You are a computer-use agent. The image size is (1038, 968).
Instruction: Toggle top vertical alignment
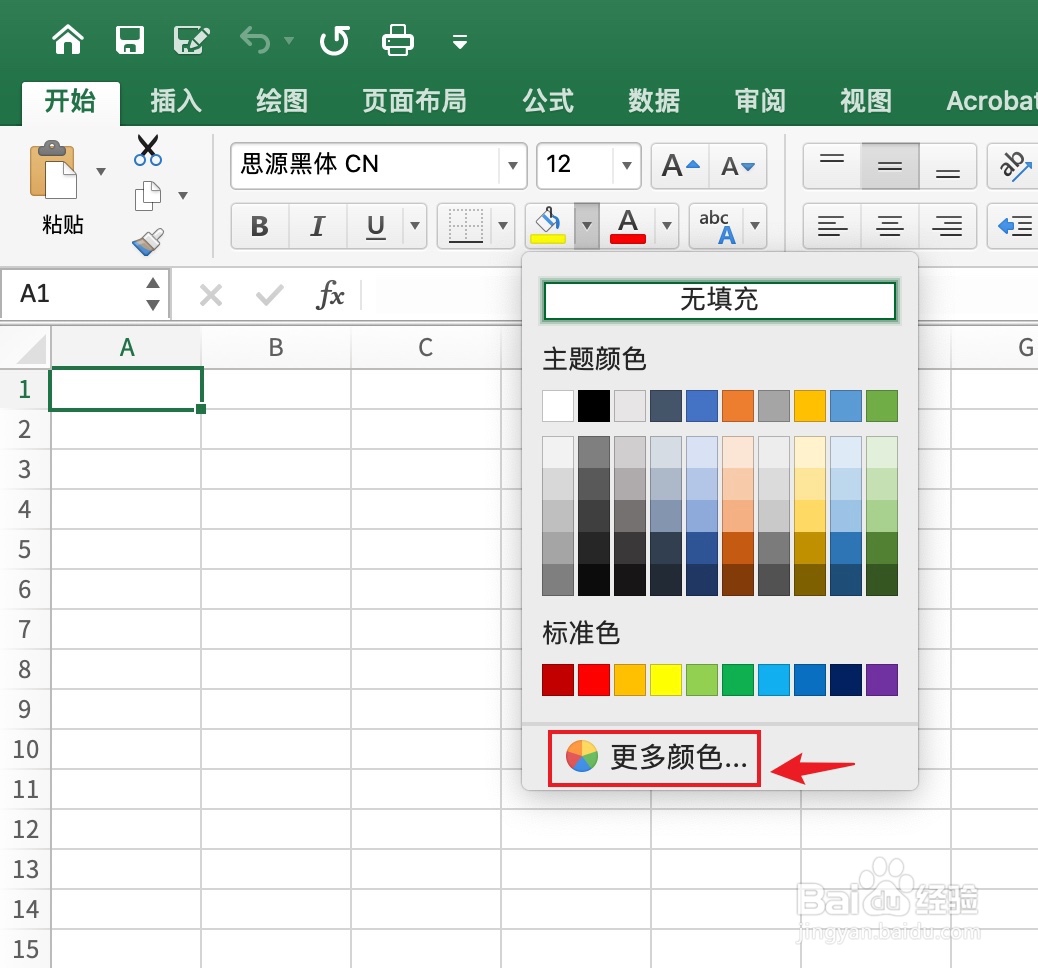tap(832, 166)
